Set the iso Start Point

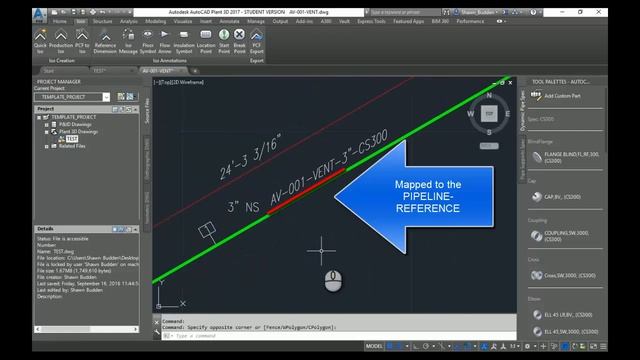click(224, 41)
